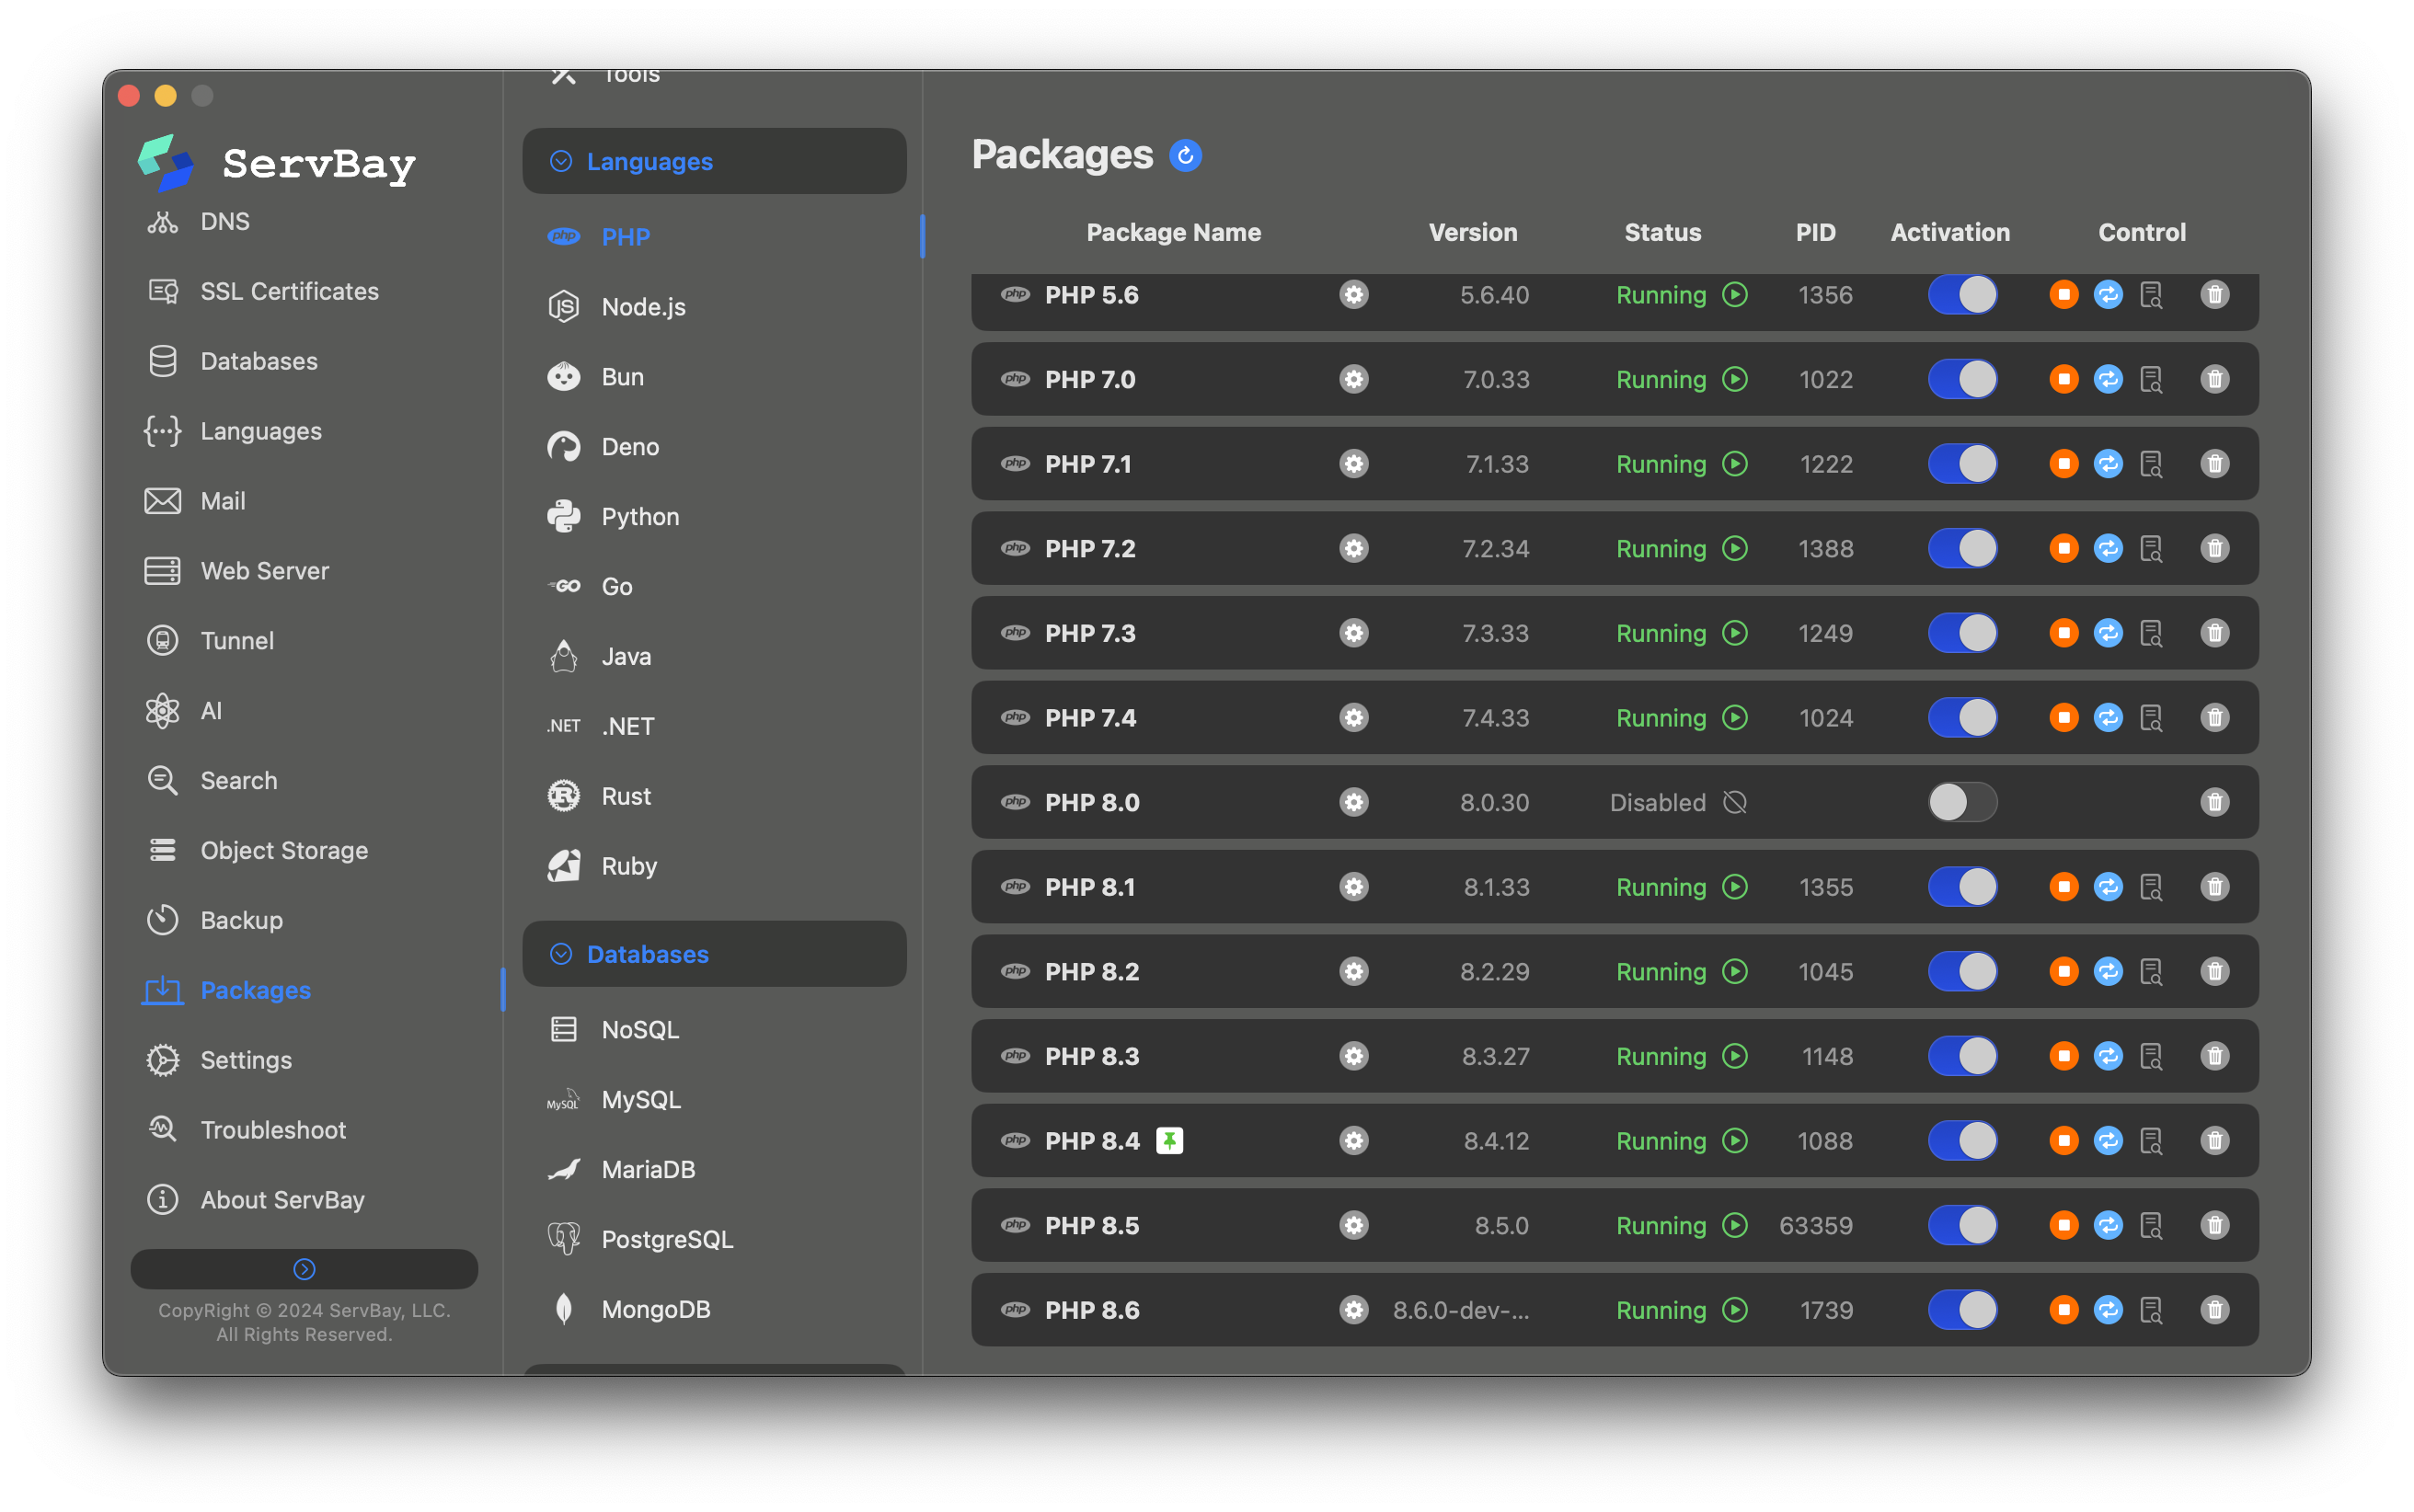Stop the PHP 7.0 service
2414x1512 pixels.
coord(2063,379)
